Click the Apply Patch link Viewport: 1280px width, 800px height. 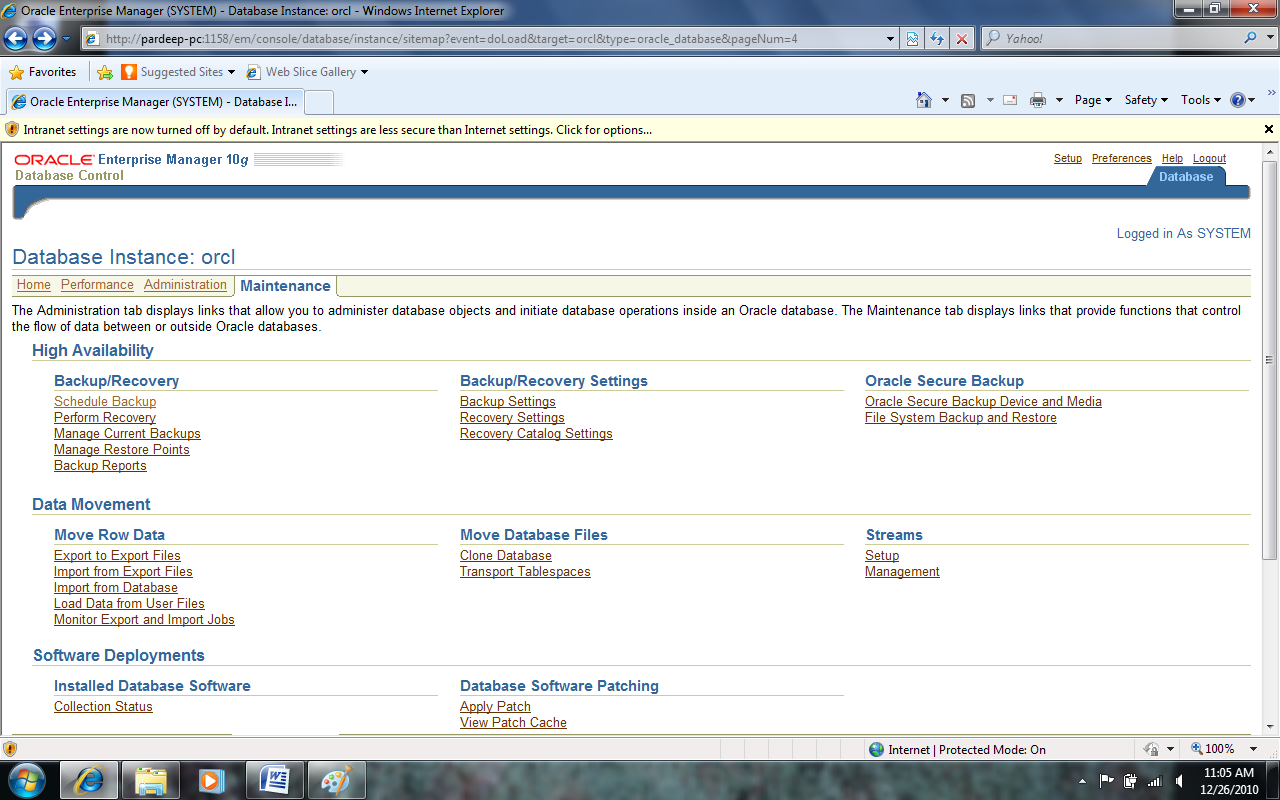tap(495, 707)
